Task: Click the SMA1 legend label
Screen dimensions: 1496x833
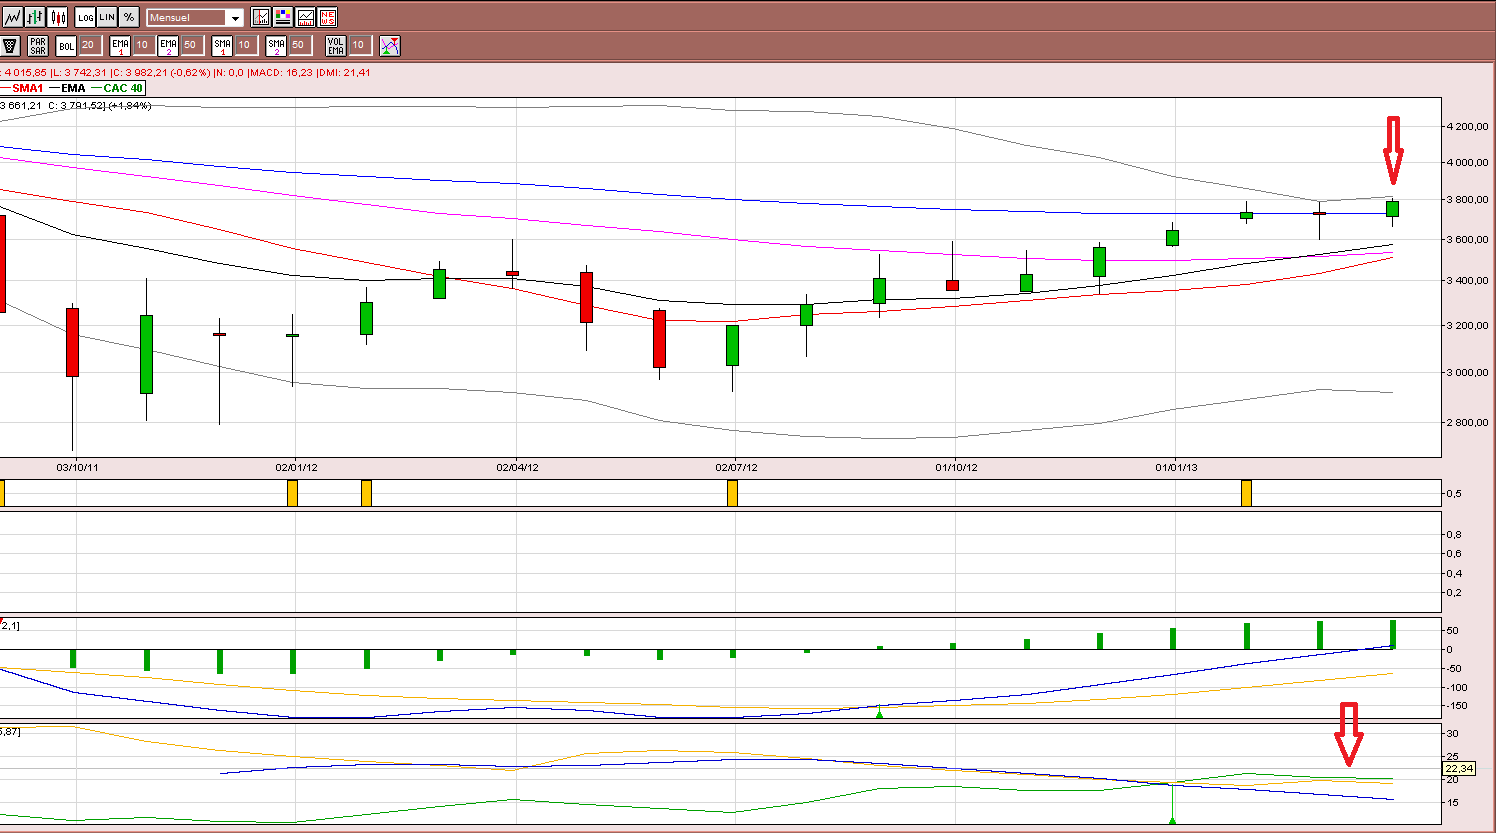Action: [x=28, y=88]
